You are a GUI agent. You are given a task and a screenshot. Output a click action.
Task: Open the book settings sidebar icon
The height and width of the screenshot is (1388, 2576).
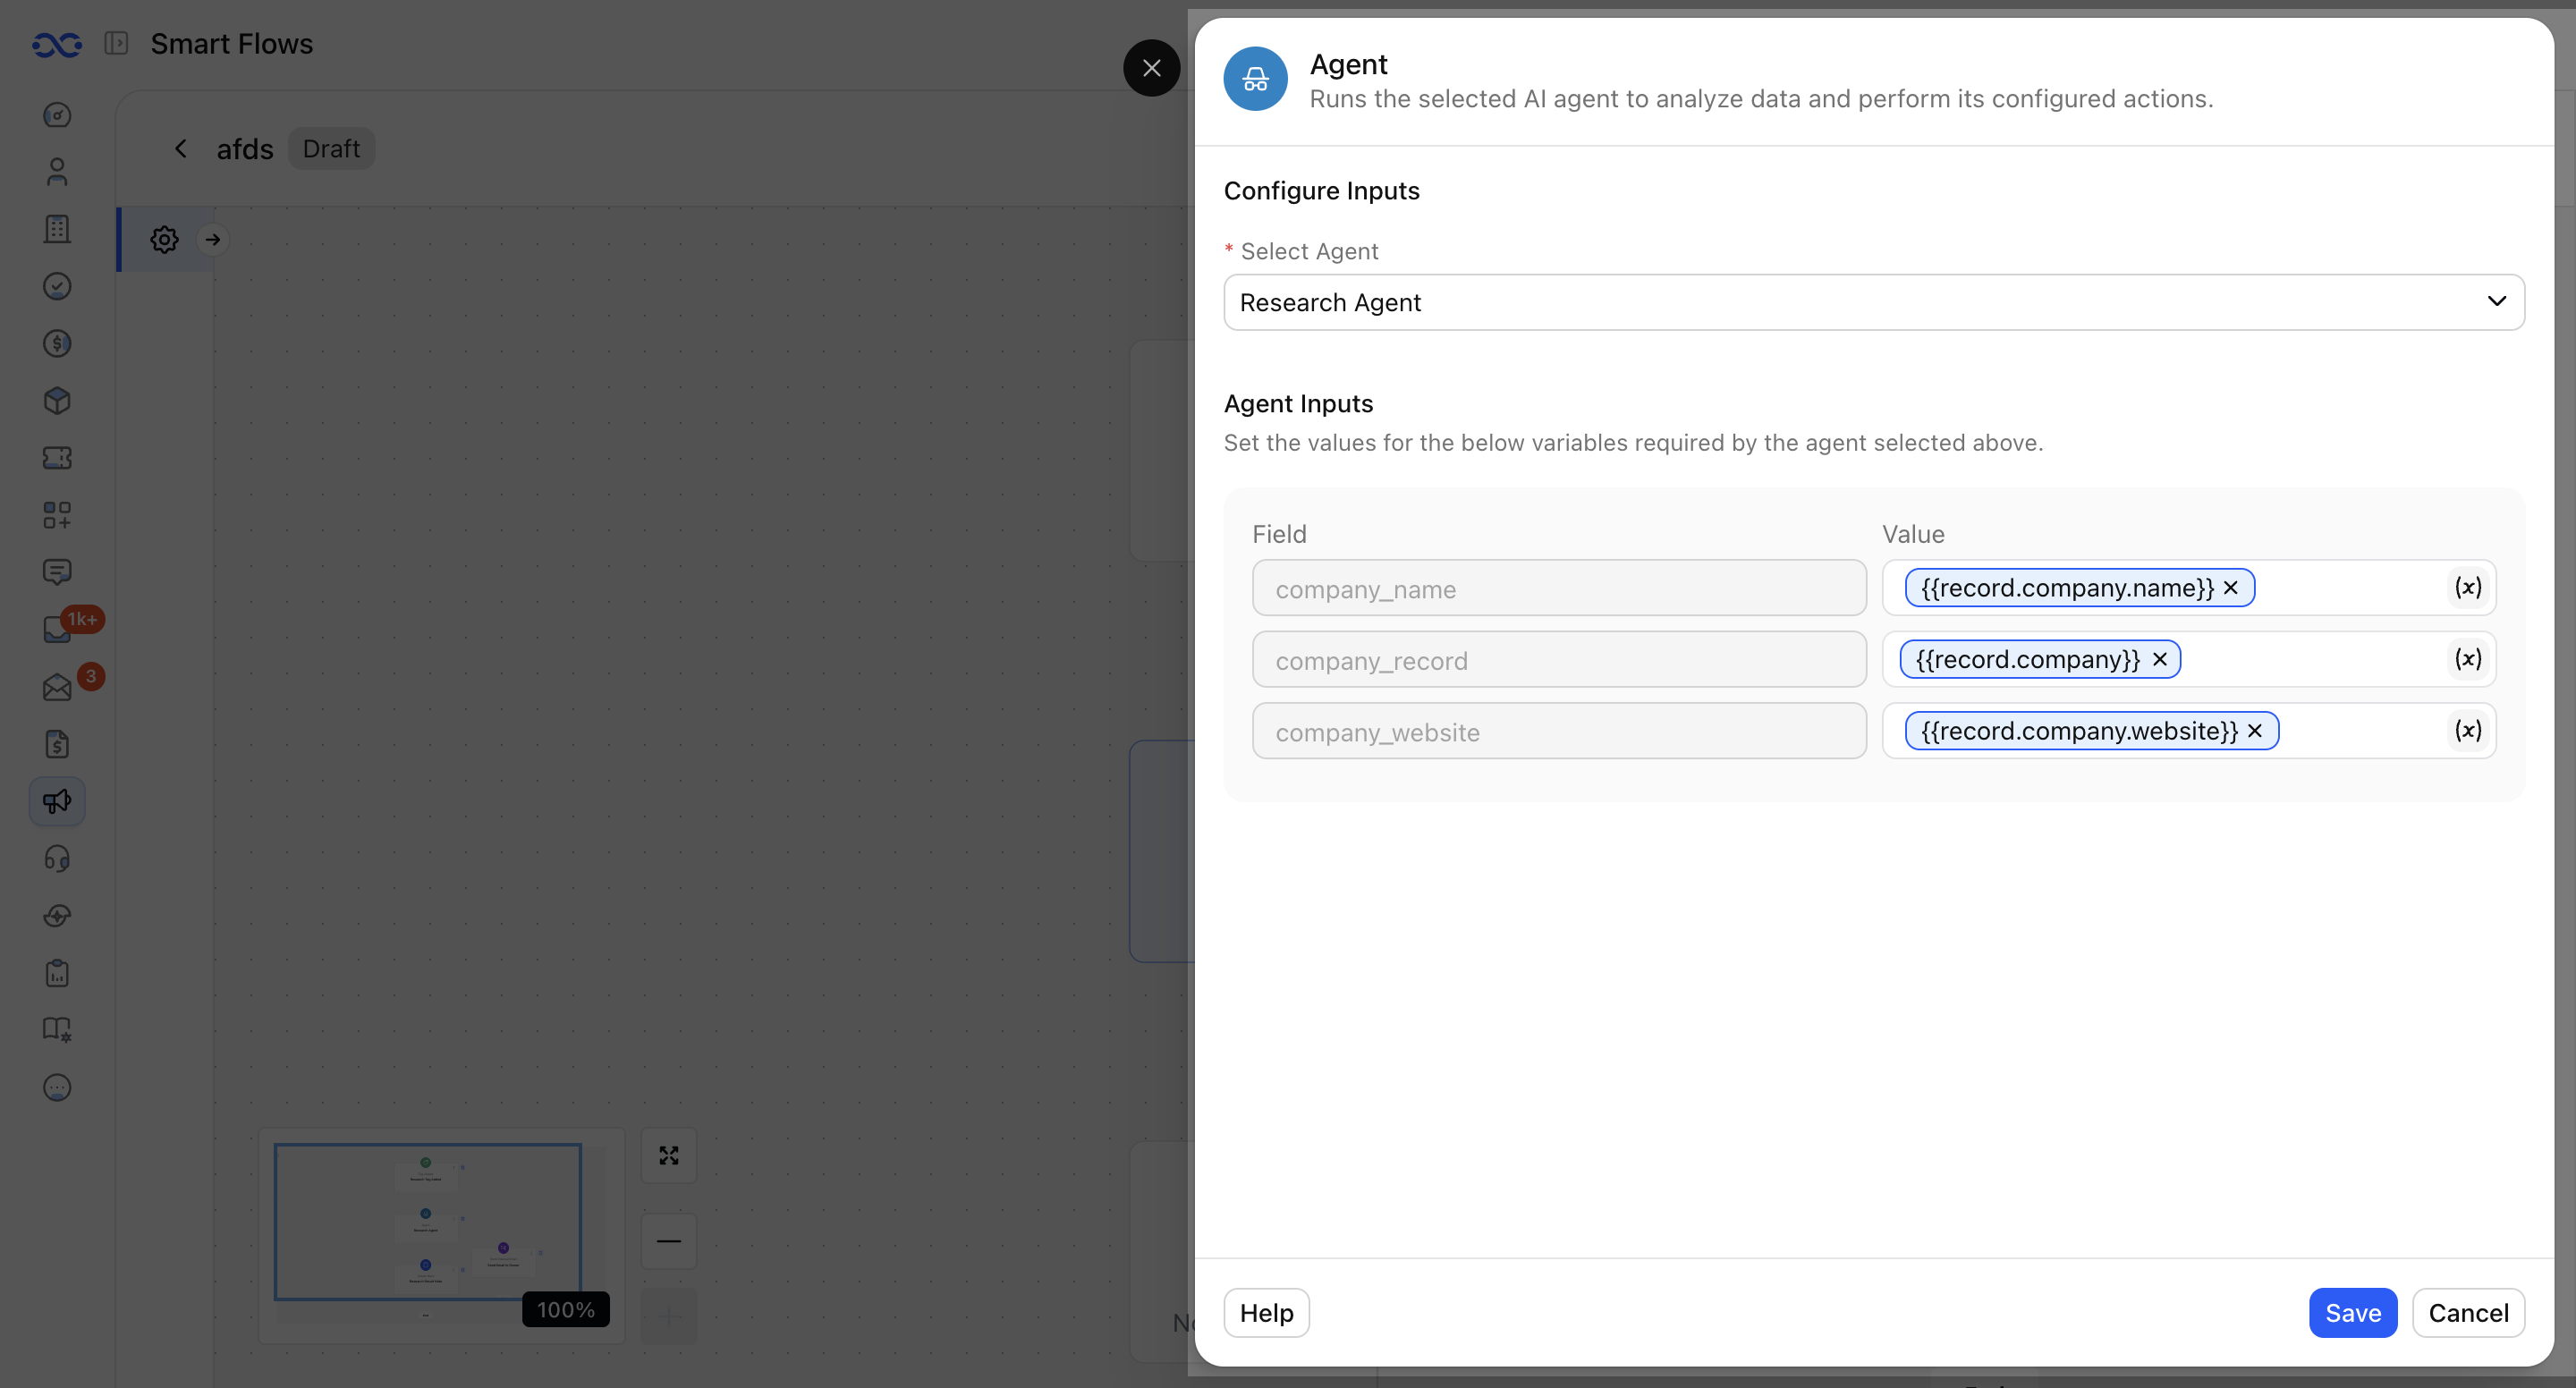pos(57,1030)
